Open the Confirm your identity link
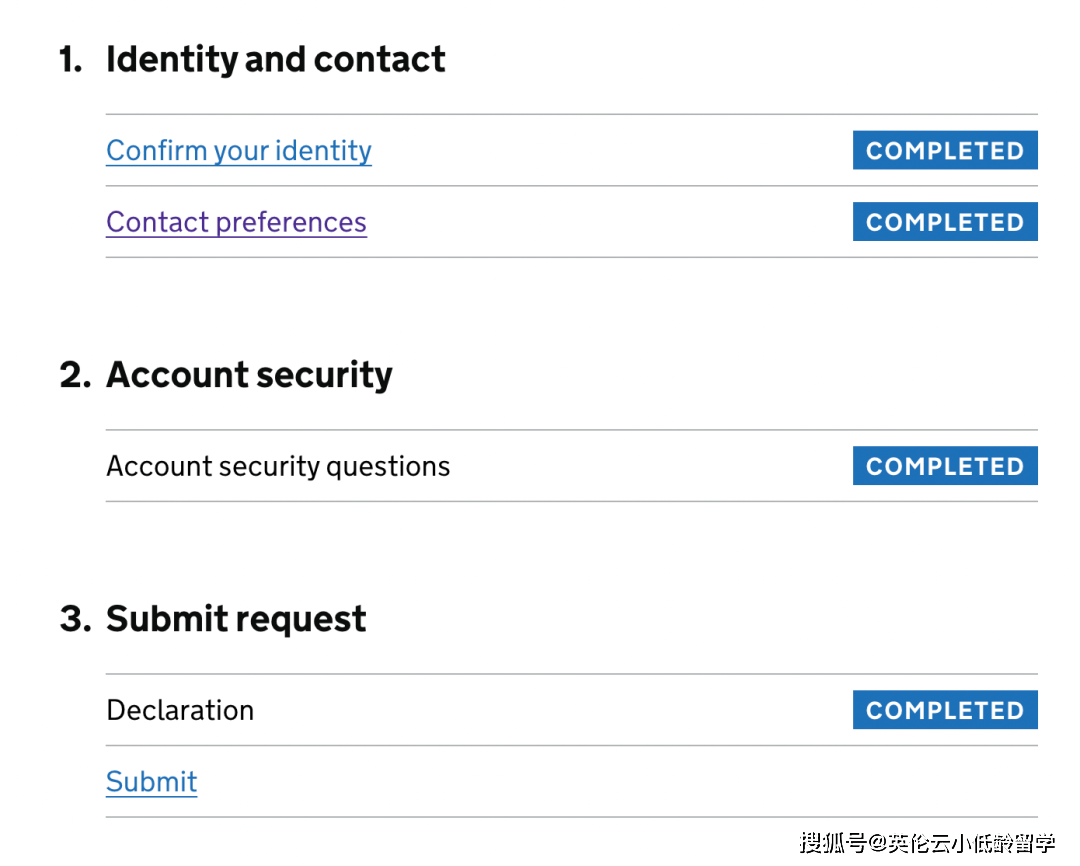This screenshot has height=866, width=1080. tap(238, 151)
